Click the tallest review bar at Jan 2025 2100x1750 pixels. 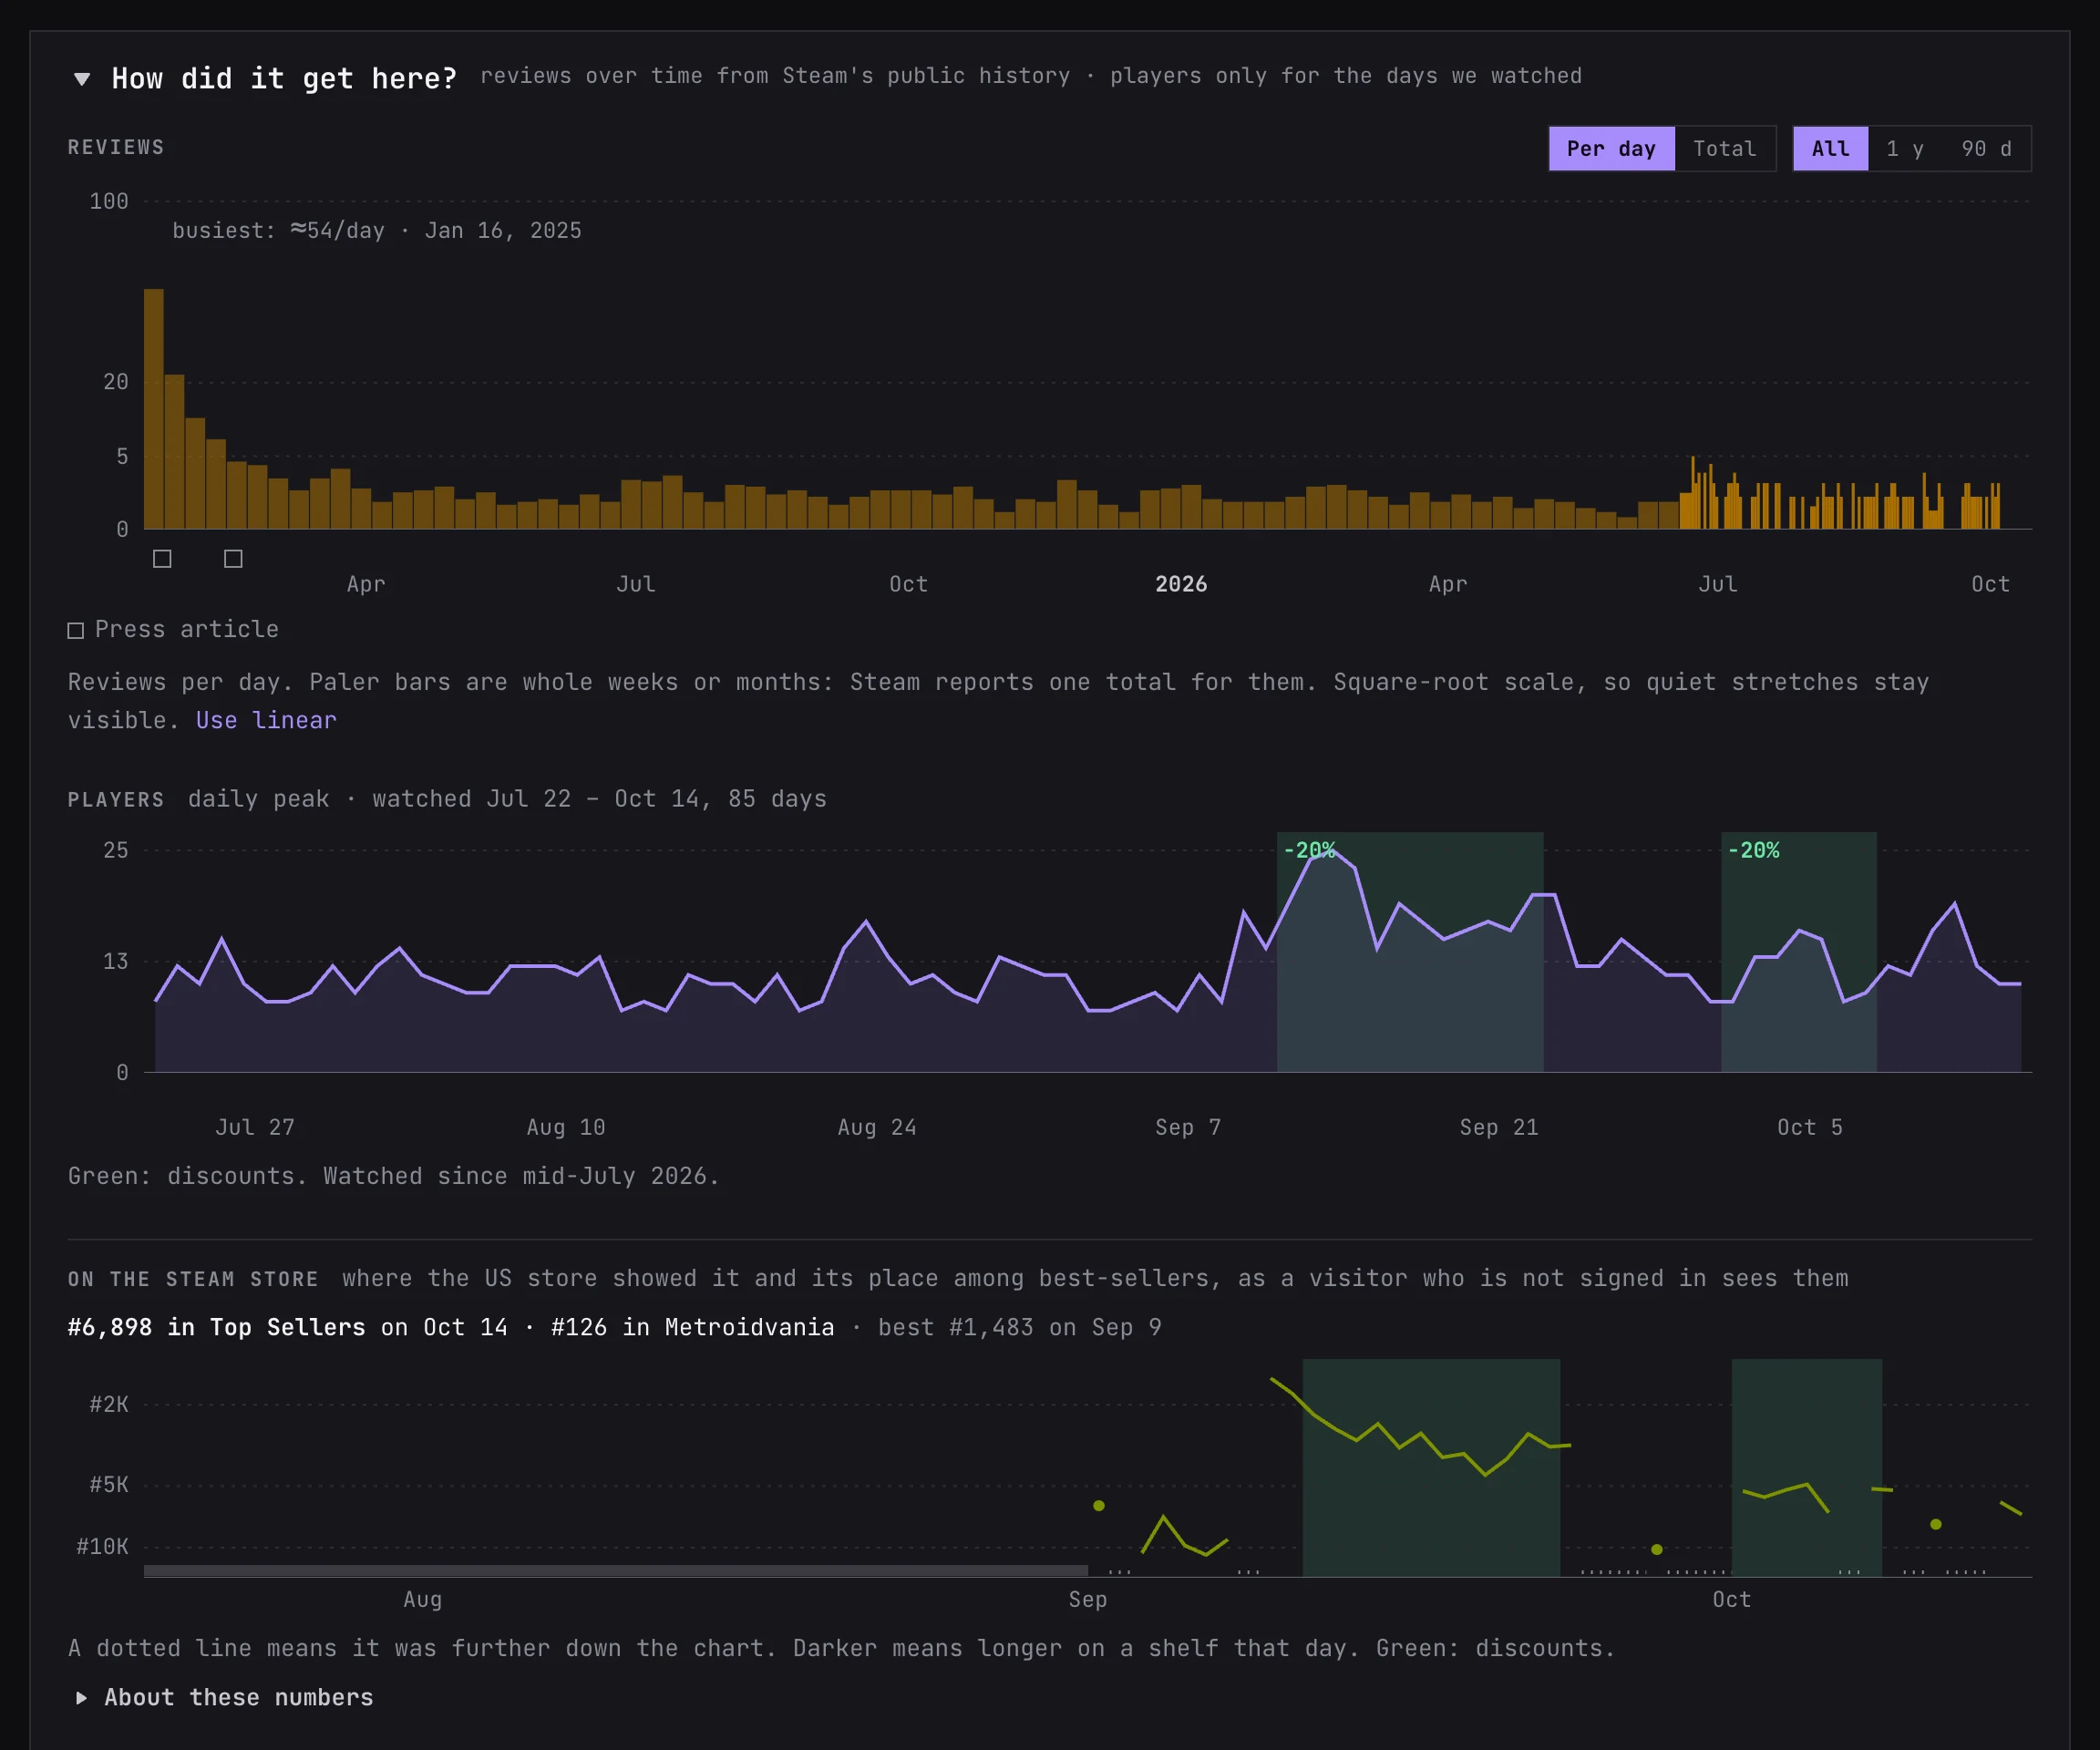(153, 409)
